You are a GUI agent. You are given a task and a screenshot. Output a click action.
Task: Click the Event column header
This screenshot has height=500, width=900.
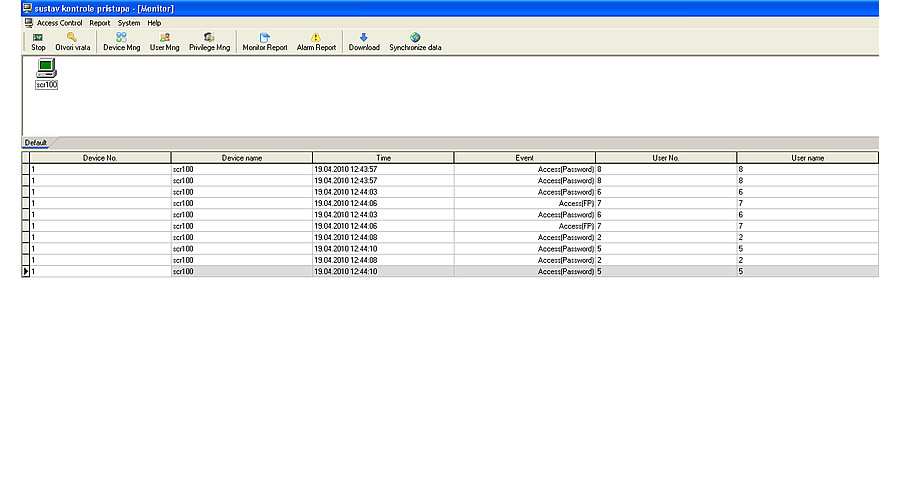[x=524, y=158]
